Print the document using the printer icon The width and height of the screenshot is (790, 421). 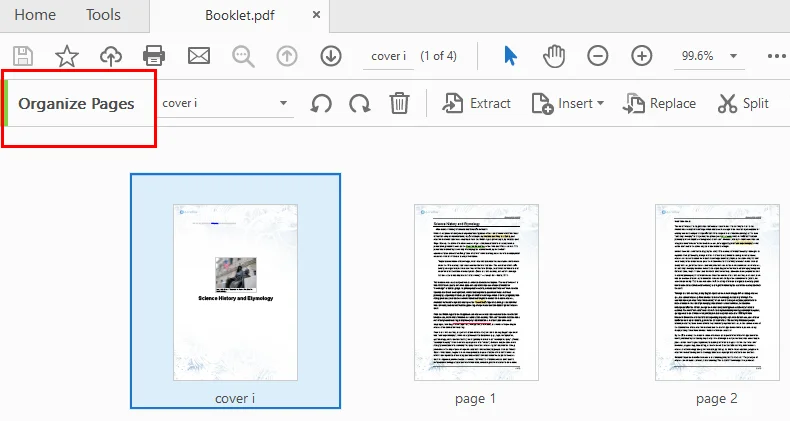point(154,56)
